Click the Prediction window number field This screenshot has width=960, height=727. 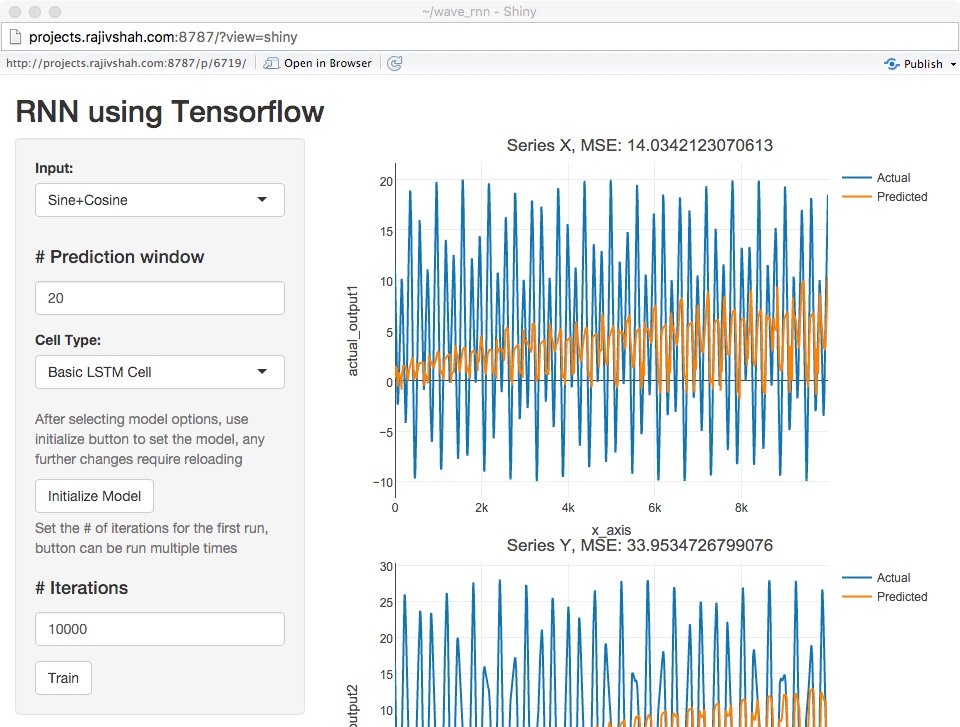pos(160,298)
